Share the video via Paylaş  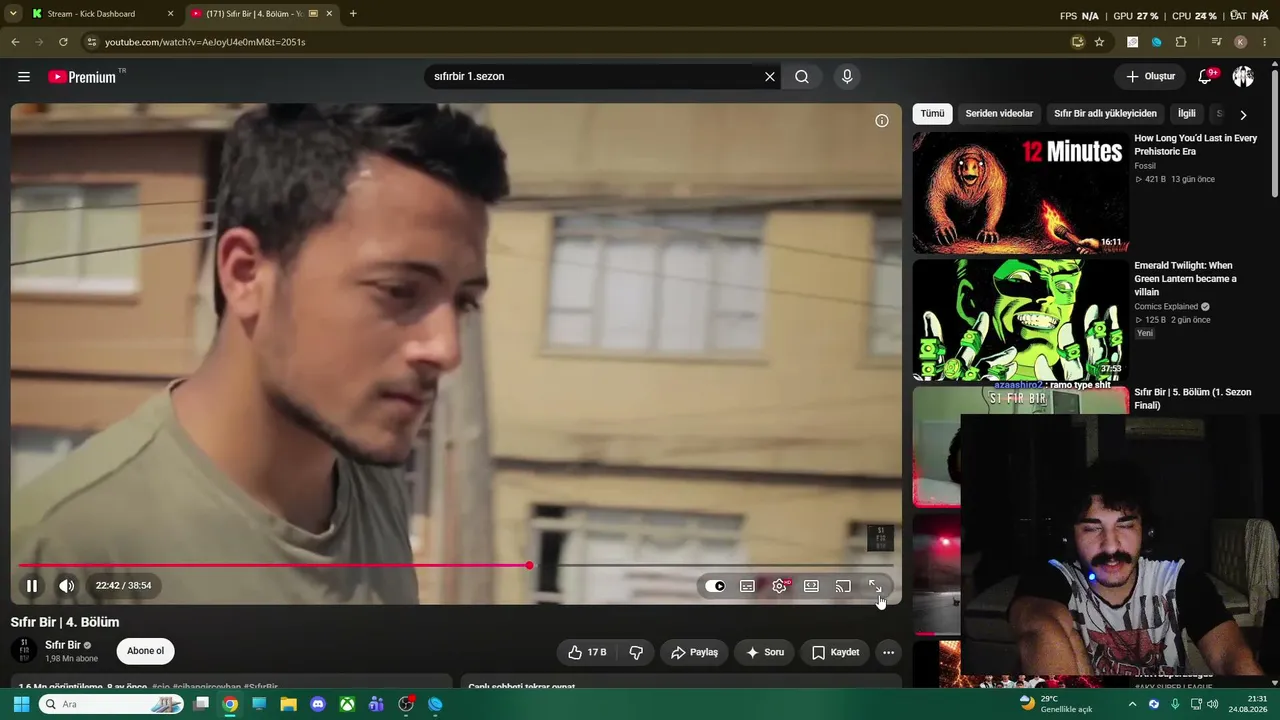click(x=694, y=652)
